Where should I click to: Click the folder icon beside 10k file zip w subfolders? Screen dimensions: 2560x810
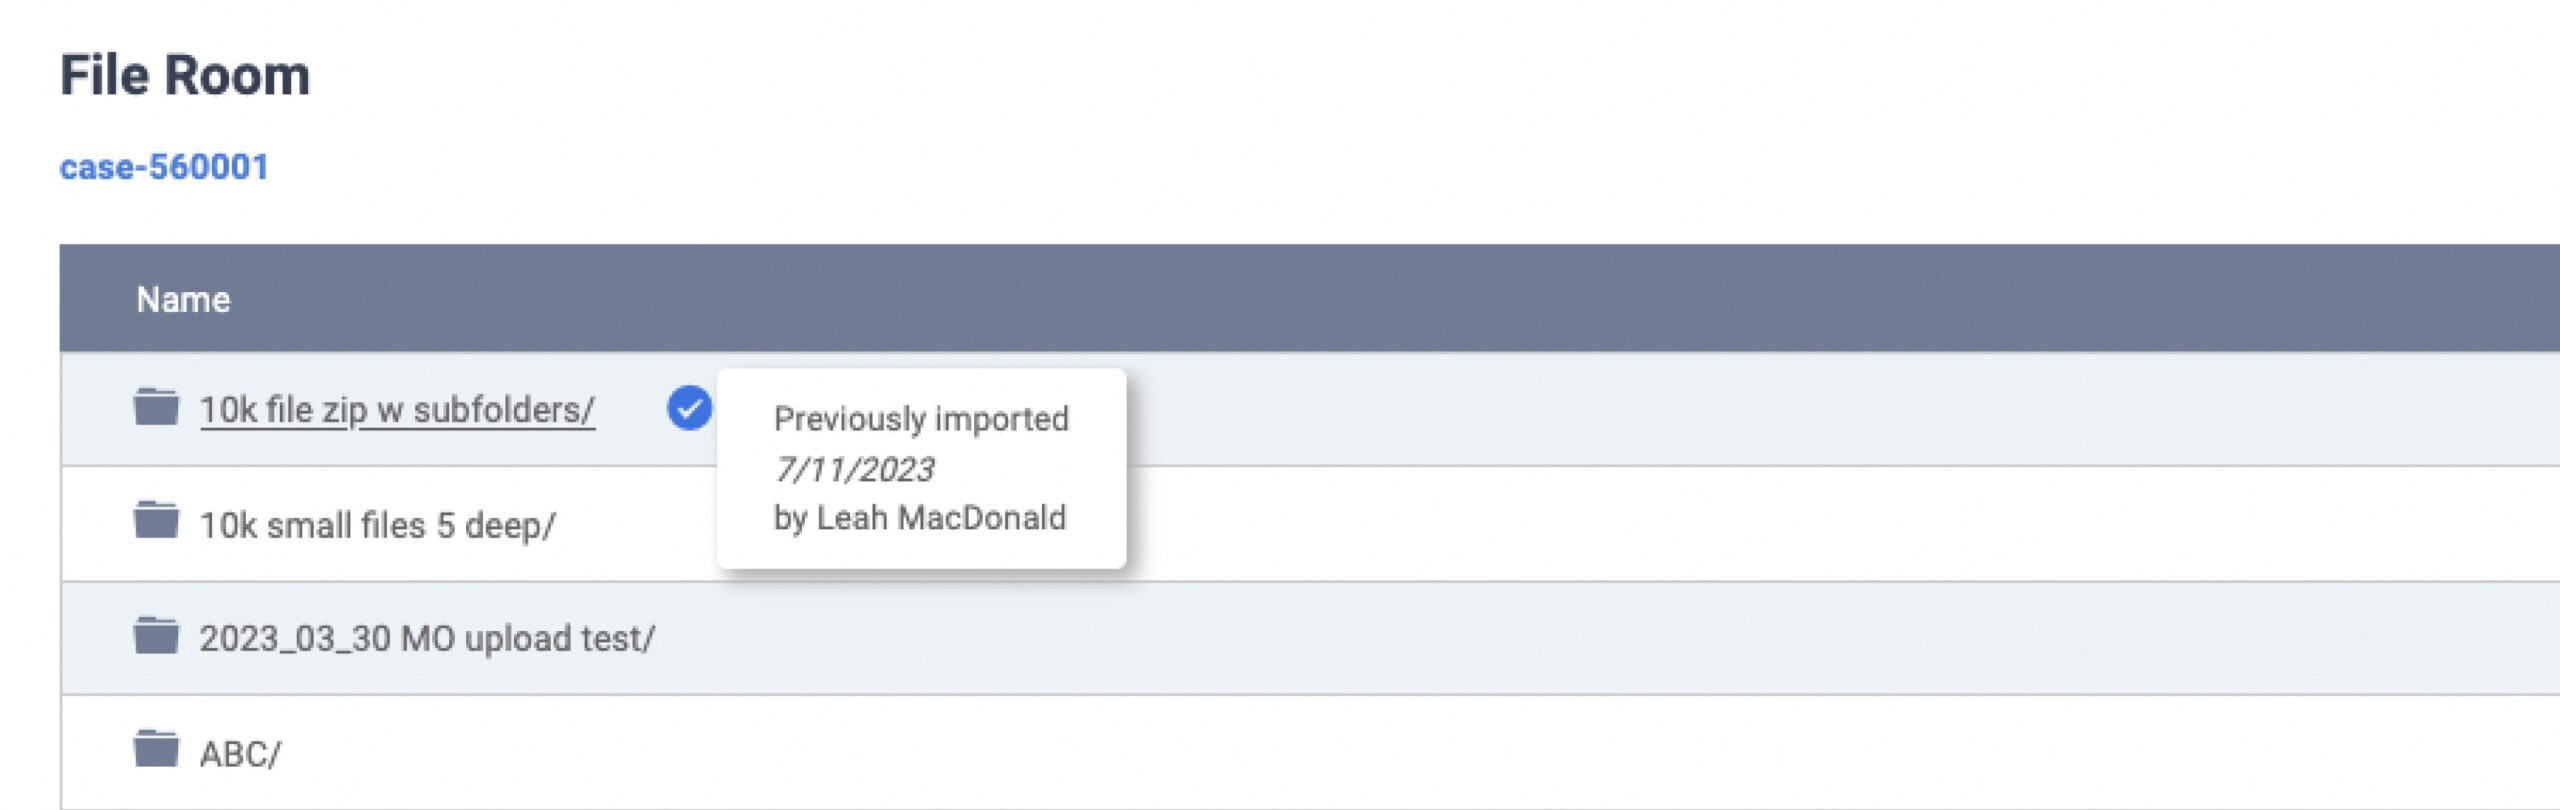pyautogui.click(x=156, y=407)
